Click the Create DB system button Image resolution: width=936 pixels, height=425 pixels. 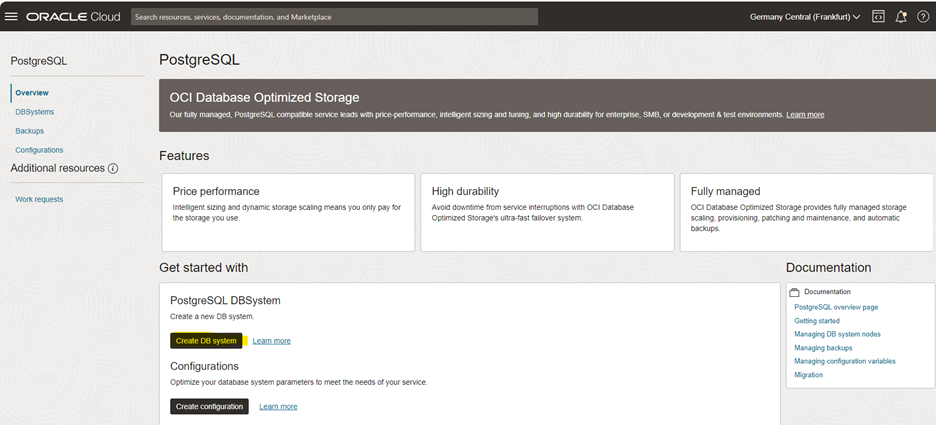[x=206, y=341]
